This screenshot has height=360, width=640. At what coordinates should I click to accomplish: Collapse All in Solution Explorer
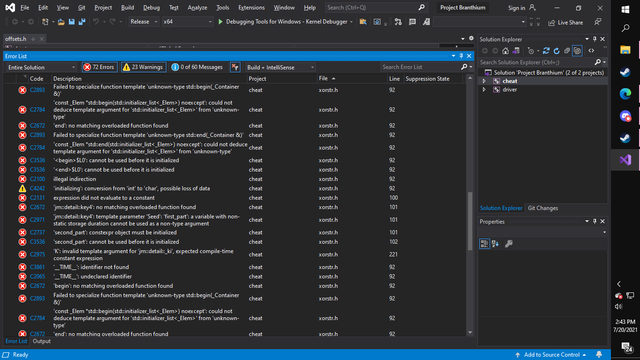click(x=567, y=51)
